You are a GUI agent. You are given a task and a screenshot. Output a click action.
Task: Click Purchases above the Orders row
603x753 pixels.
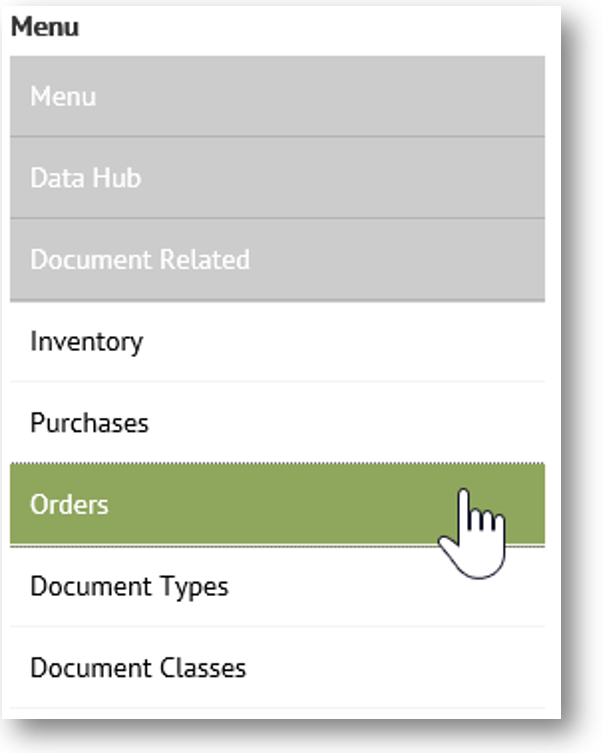(x=90, y=423)
